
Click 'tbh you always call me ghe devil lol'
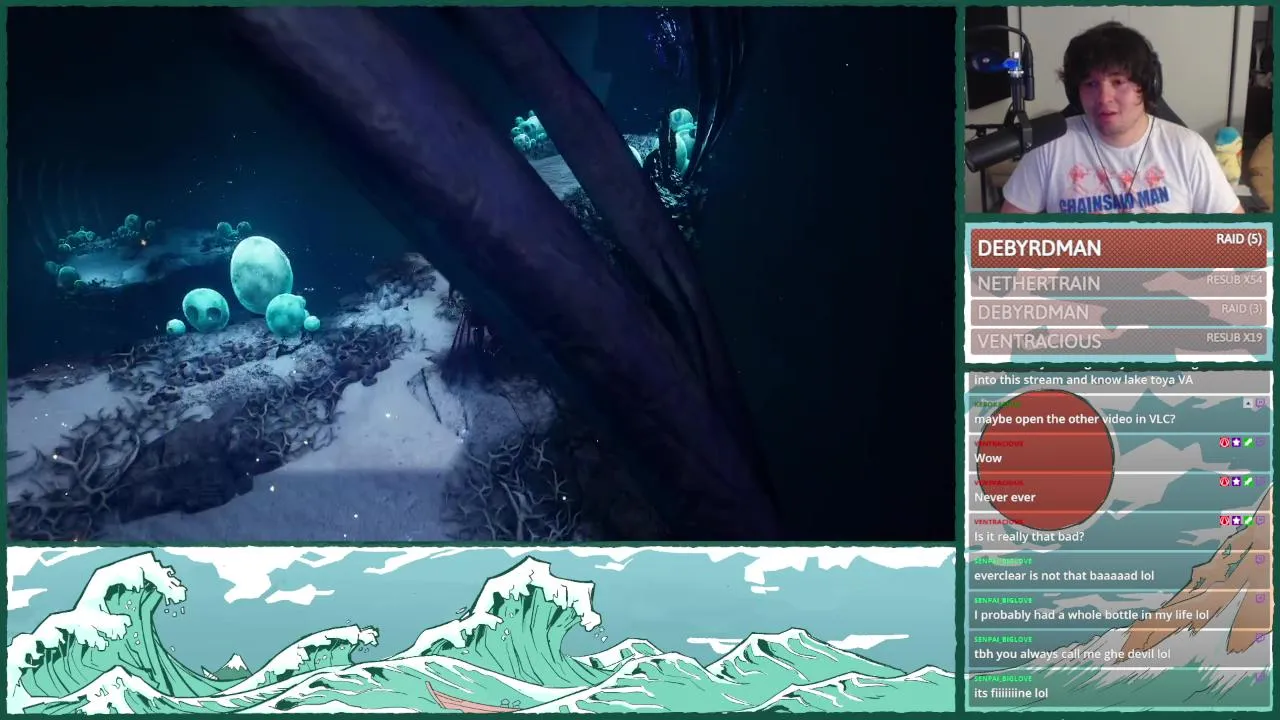click(x=1072, y=654)
